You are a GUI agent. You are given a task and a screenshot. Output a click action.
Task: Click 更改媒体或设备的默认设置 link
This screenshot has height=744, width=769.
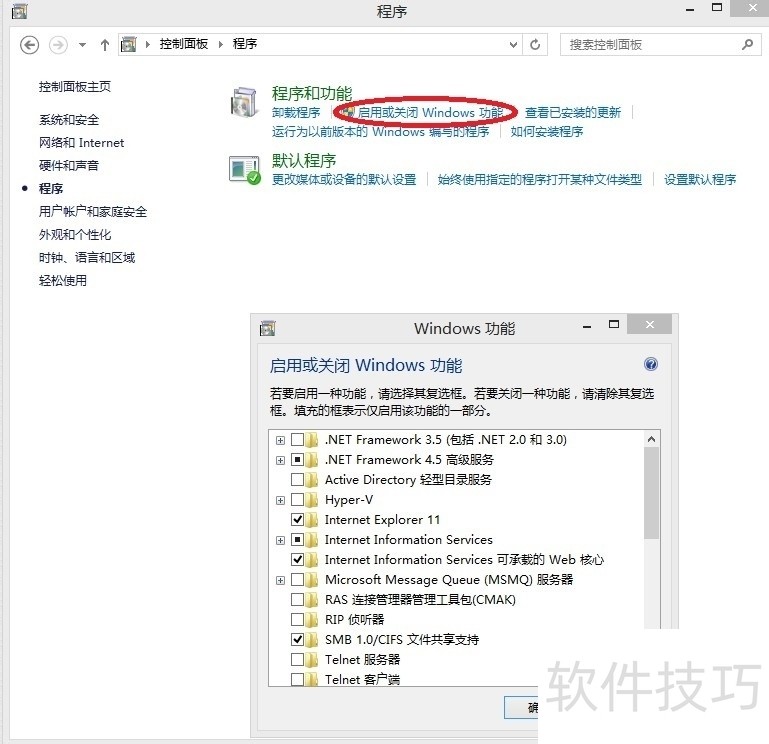(344, 180)
